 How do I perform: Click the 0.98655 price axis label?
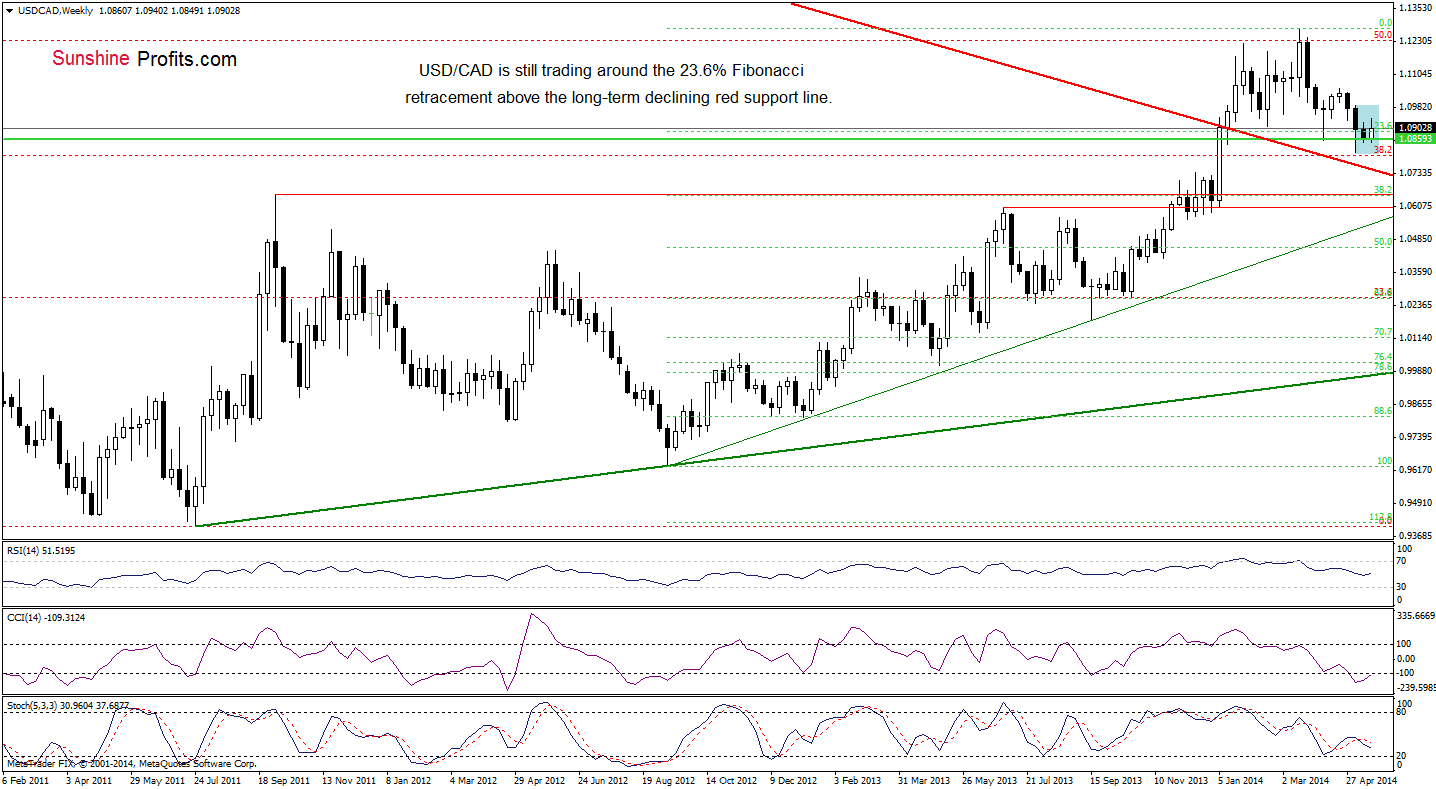click(1417, 404)
